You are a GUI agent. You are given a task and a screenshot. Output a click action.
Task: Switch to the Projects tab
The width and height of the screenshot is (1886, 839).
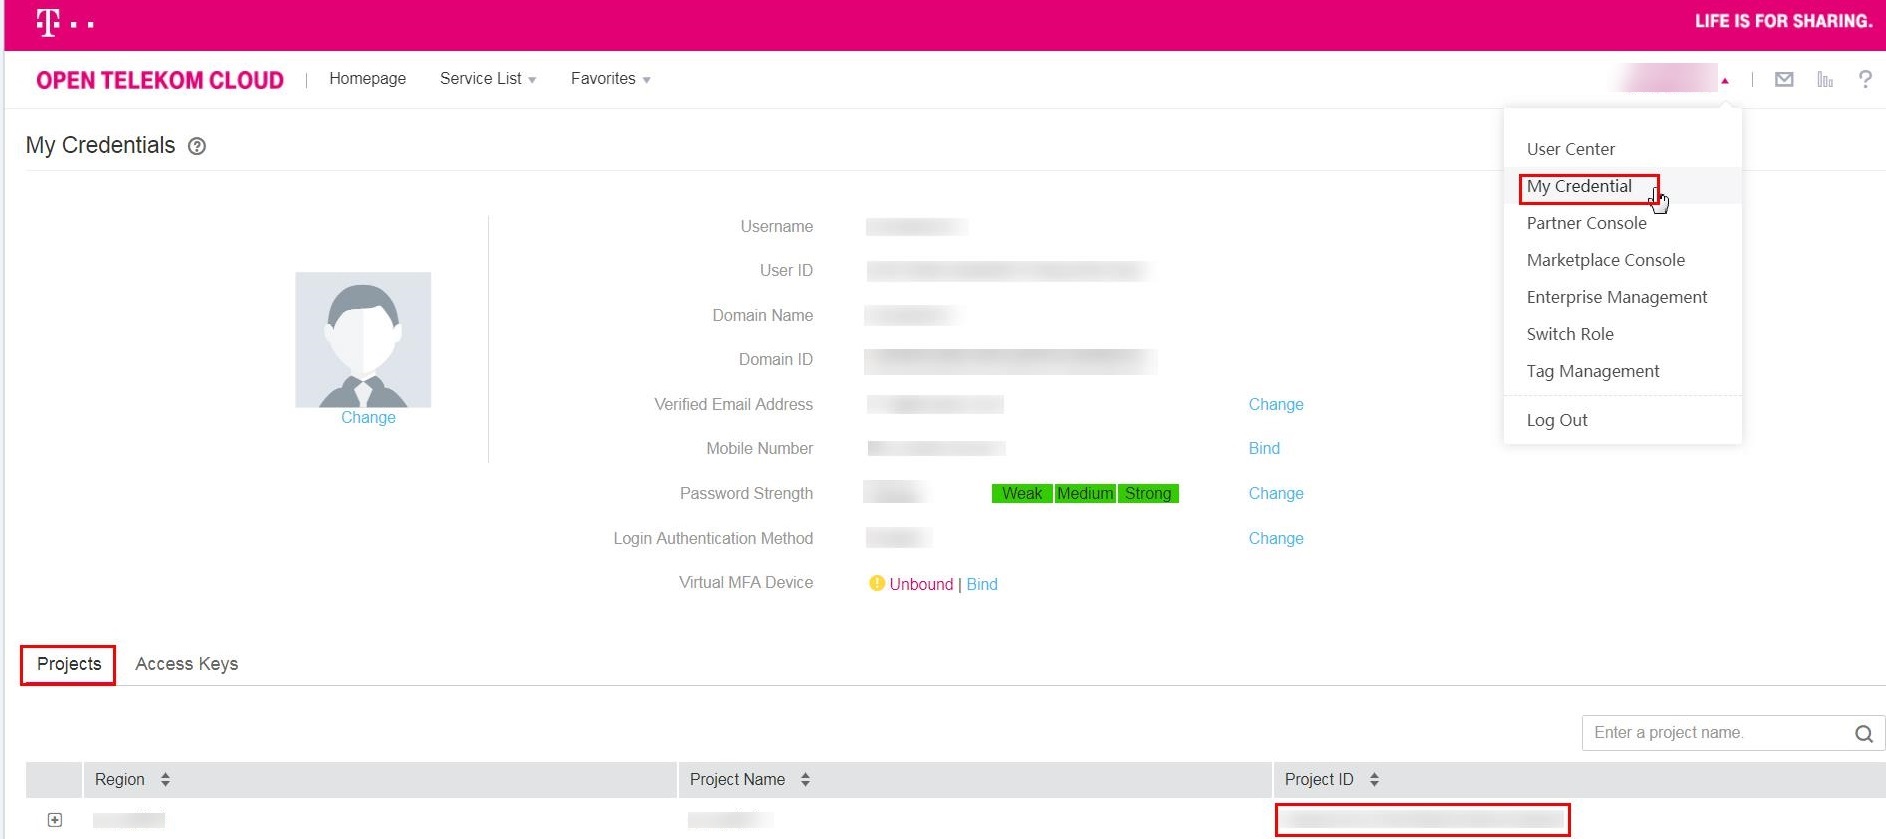click(69, 664)
